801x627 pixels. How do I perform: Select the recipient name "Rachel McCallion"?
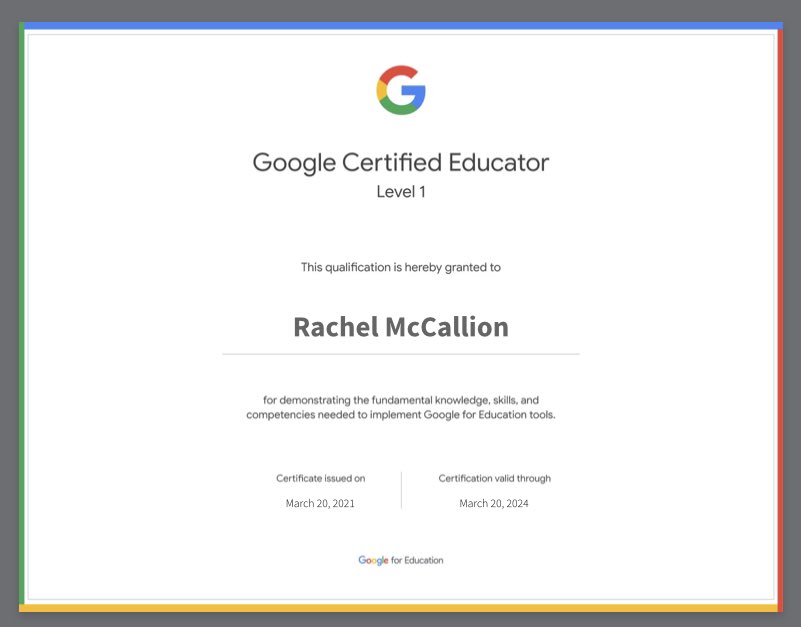tap(401, 326)
